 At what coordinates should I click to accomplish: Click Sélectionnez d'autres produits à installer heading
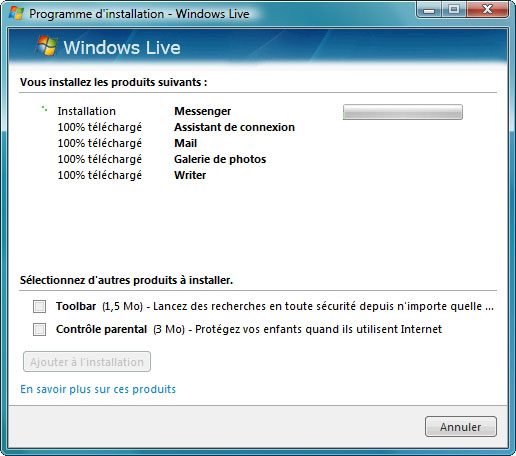[126, 280]
